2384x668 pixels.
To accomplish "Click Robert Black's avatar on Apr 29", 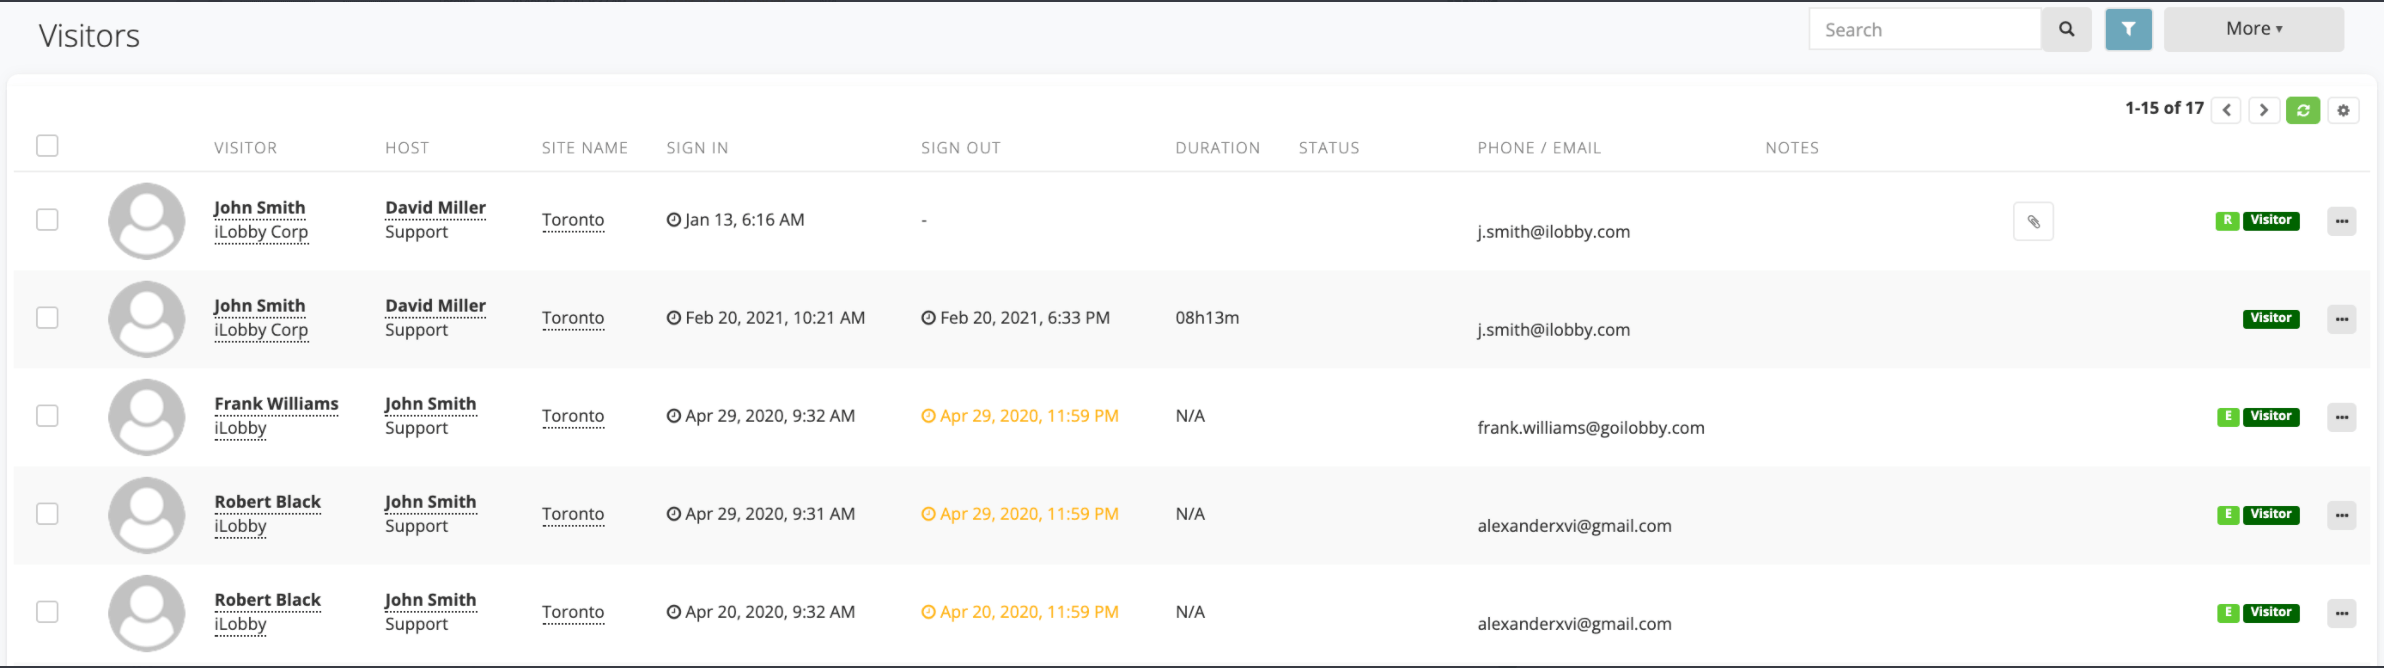I will 146,515.
